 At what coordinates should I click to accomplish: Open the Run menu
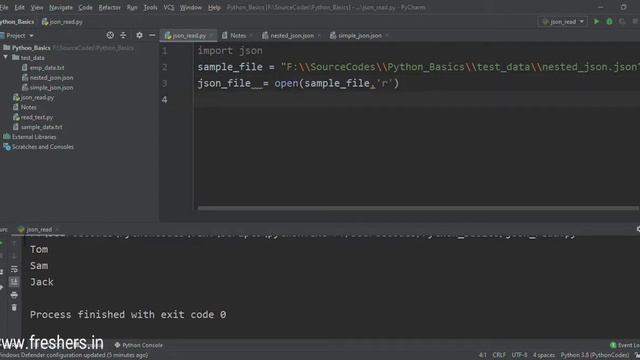pyautogui.click(x=132, y=7)
